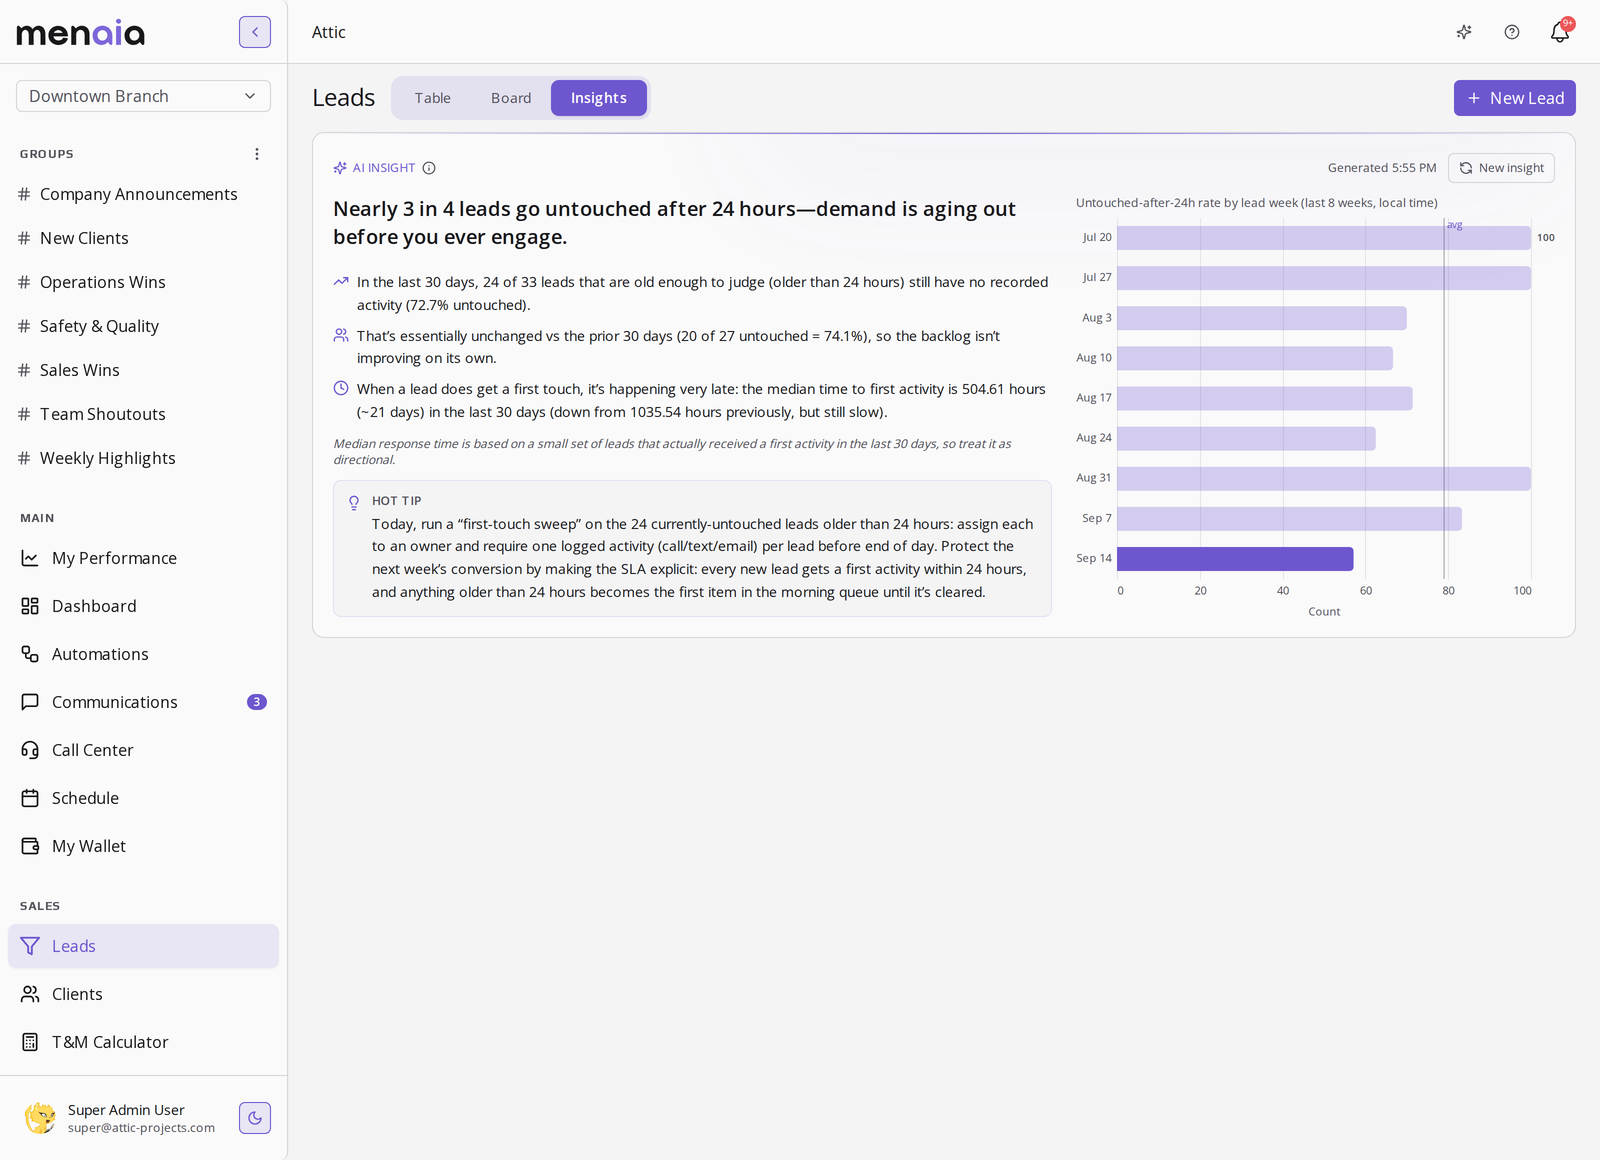
Task: Open the Automations icon
Action: coord(30,654)
